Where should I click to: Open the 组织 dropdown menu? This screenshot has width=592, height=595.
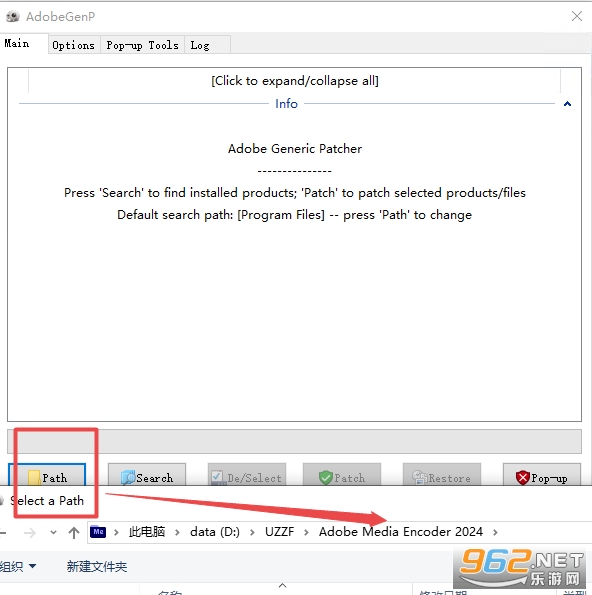[17, 567]
